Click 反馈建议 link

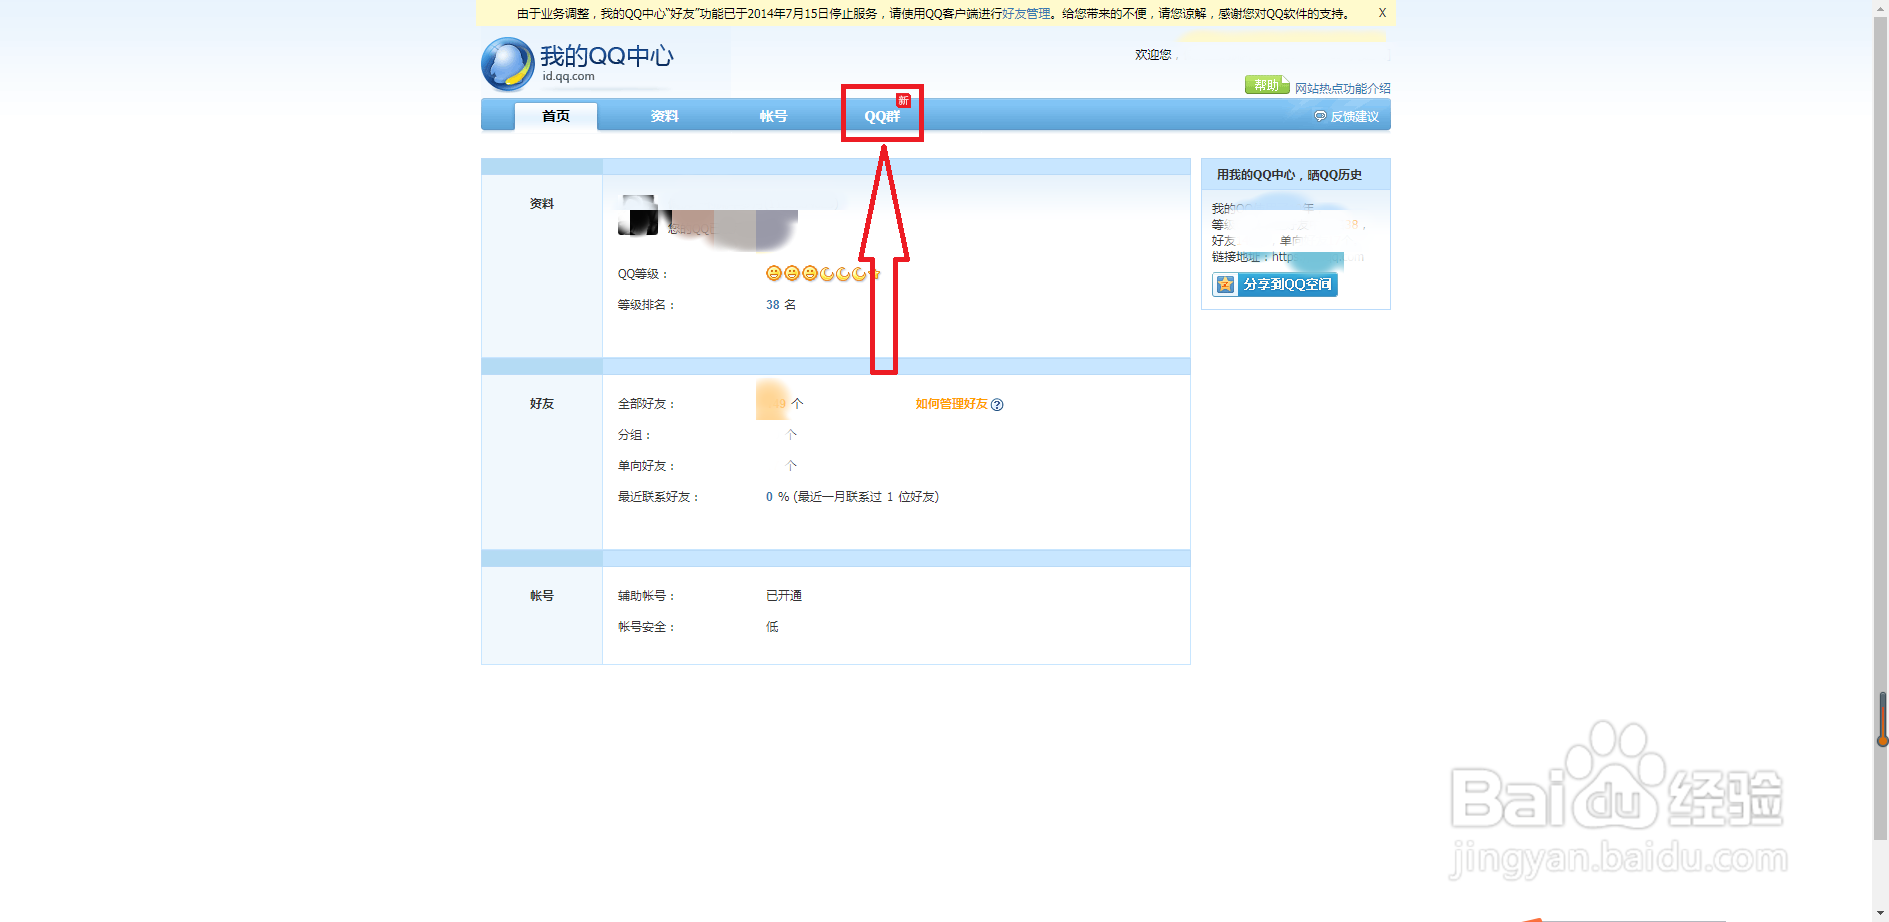coord(1354,117)
